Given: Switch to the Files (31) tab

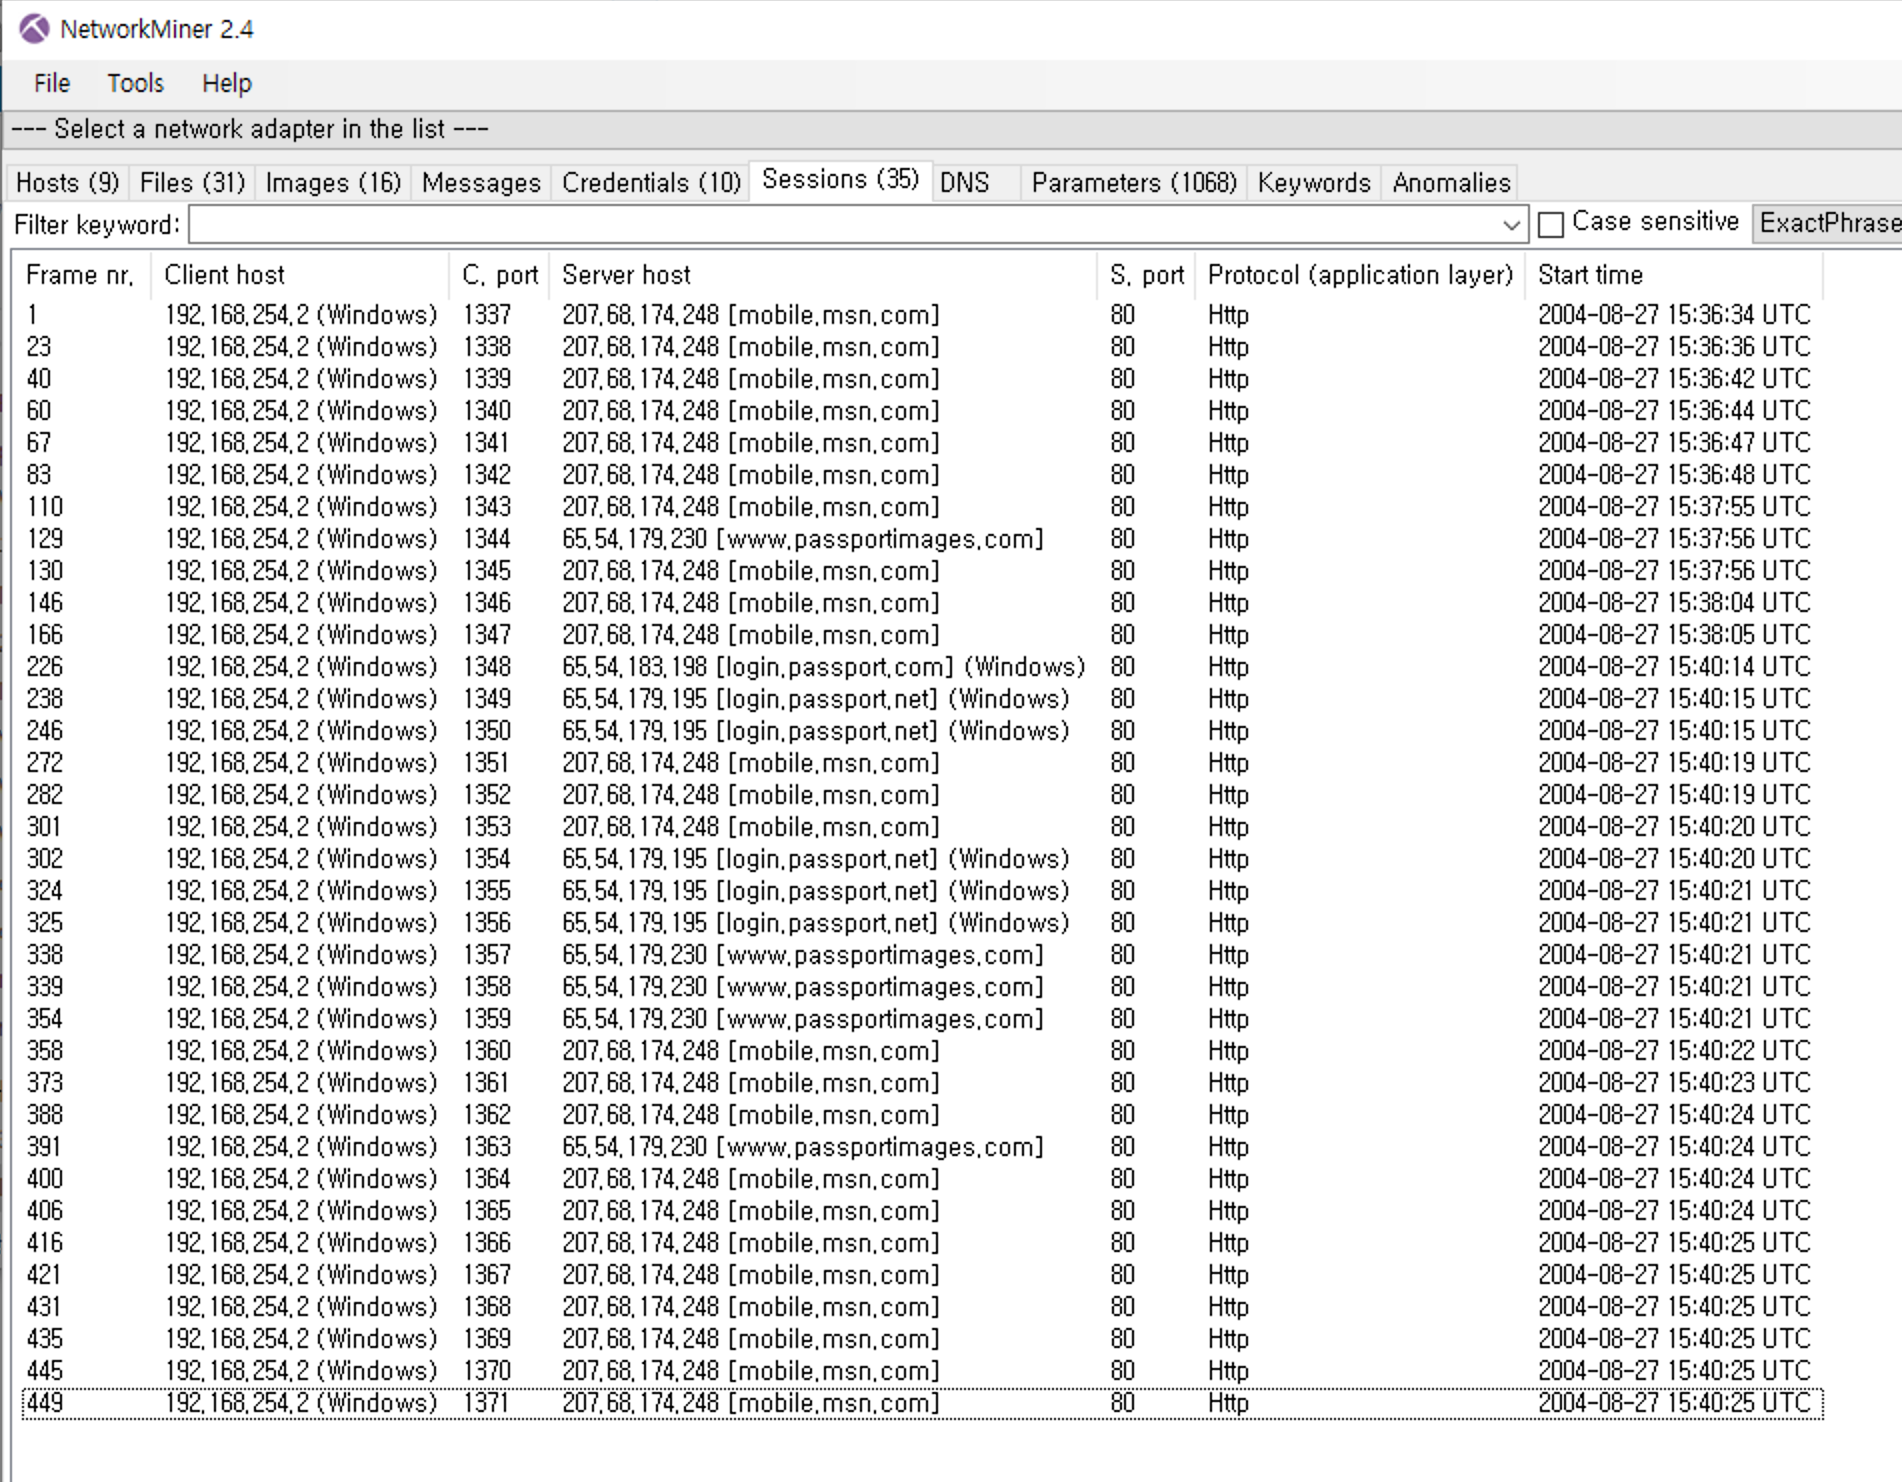Looking at the screenshot, I should pyautogui.click(x=192, y=183).
